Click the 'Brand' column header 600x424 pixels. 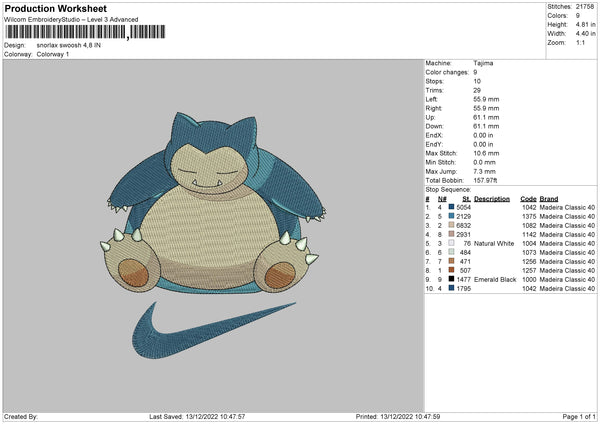(x=549, y=199)
